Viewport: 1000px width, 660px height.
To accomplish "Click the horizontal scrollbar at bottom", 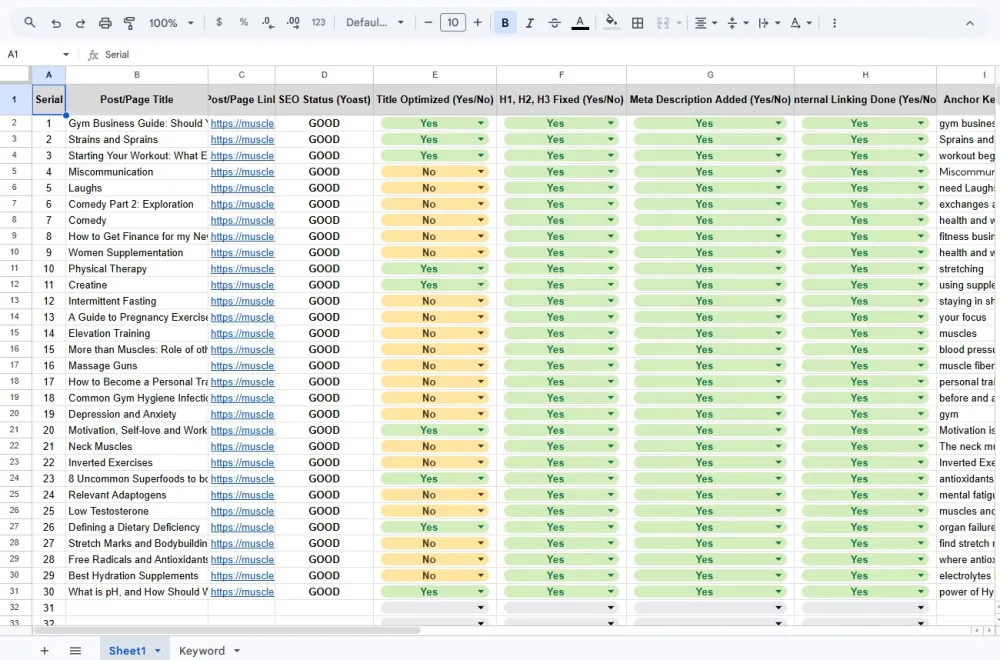I will click(226, 630).
